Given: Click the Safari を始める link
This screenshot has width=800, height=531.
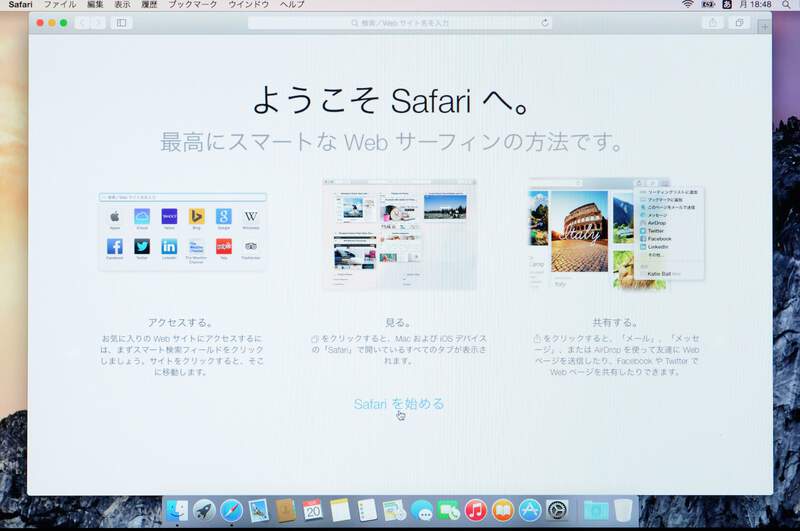Looking at the screenshot, I should 398,403.
